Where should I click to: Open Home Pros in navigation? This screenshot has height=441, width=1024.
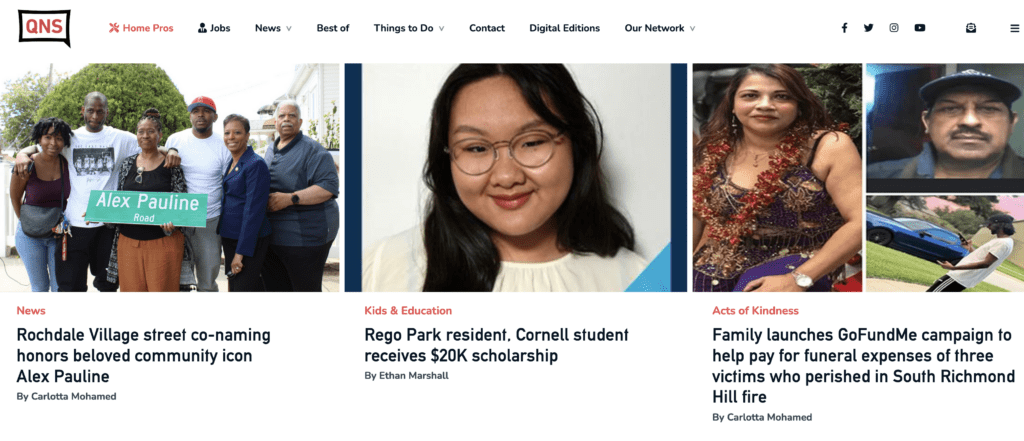pyautogui.click(x=141, y=28)
